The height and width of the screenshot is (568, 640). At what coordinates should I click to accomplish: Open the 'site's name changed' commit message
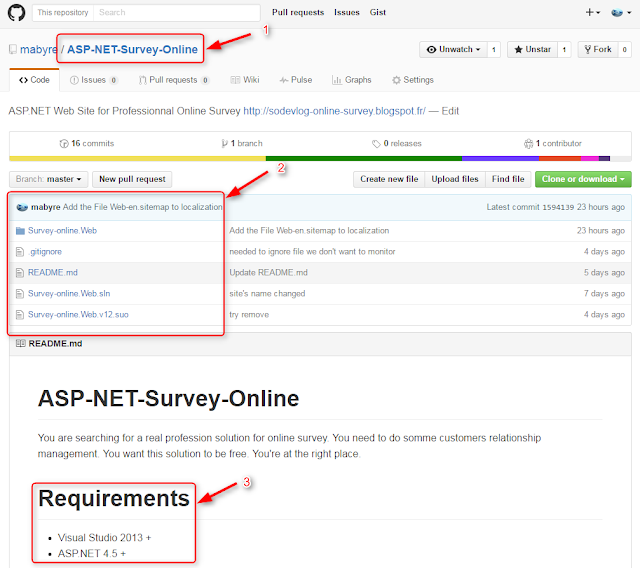(x=267, y=294)
